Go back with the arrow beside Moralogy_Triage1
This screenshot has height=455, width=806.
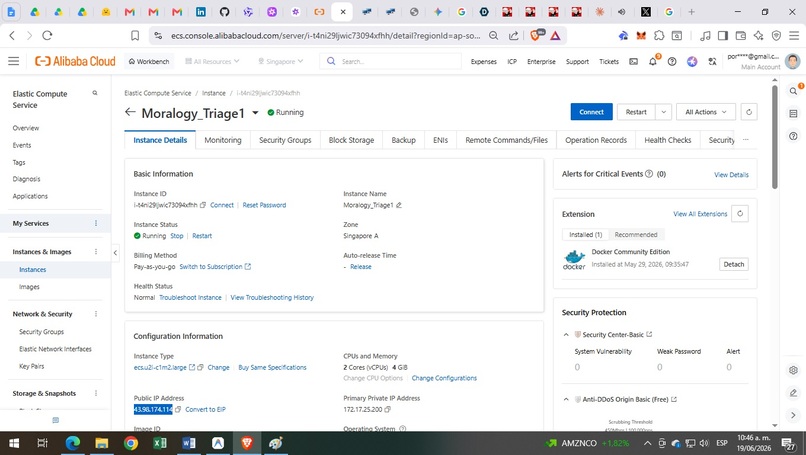coord(130,112)
